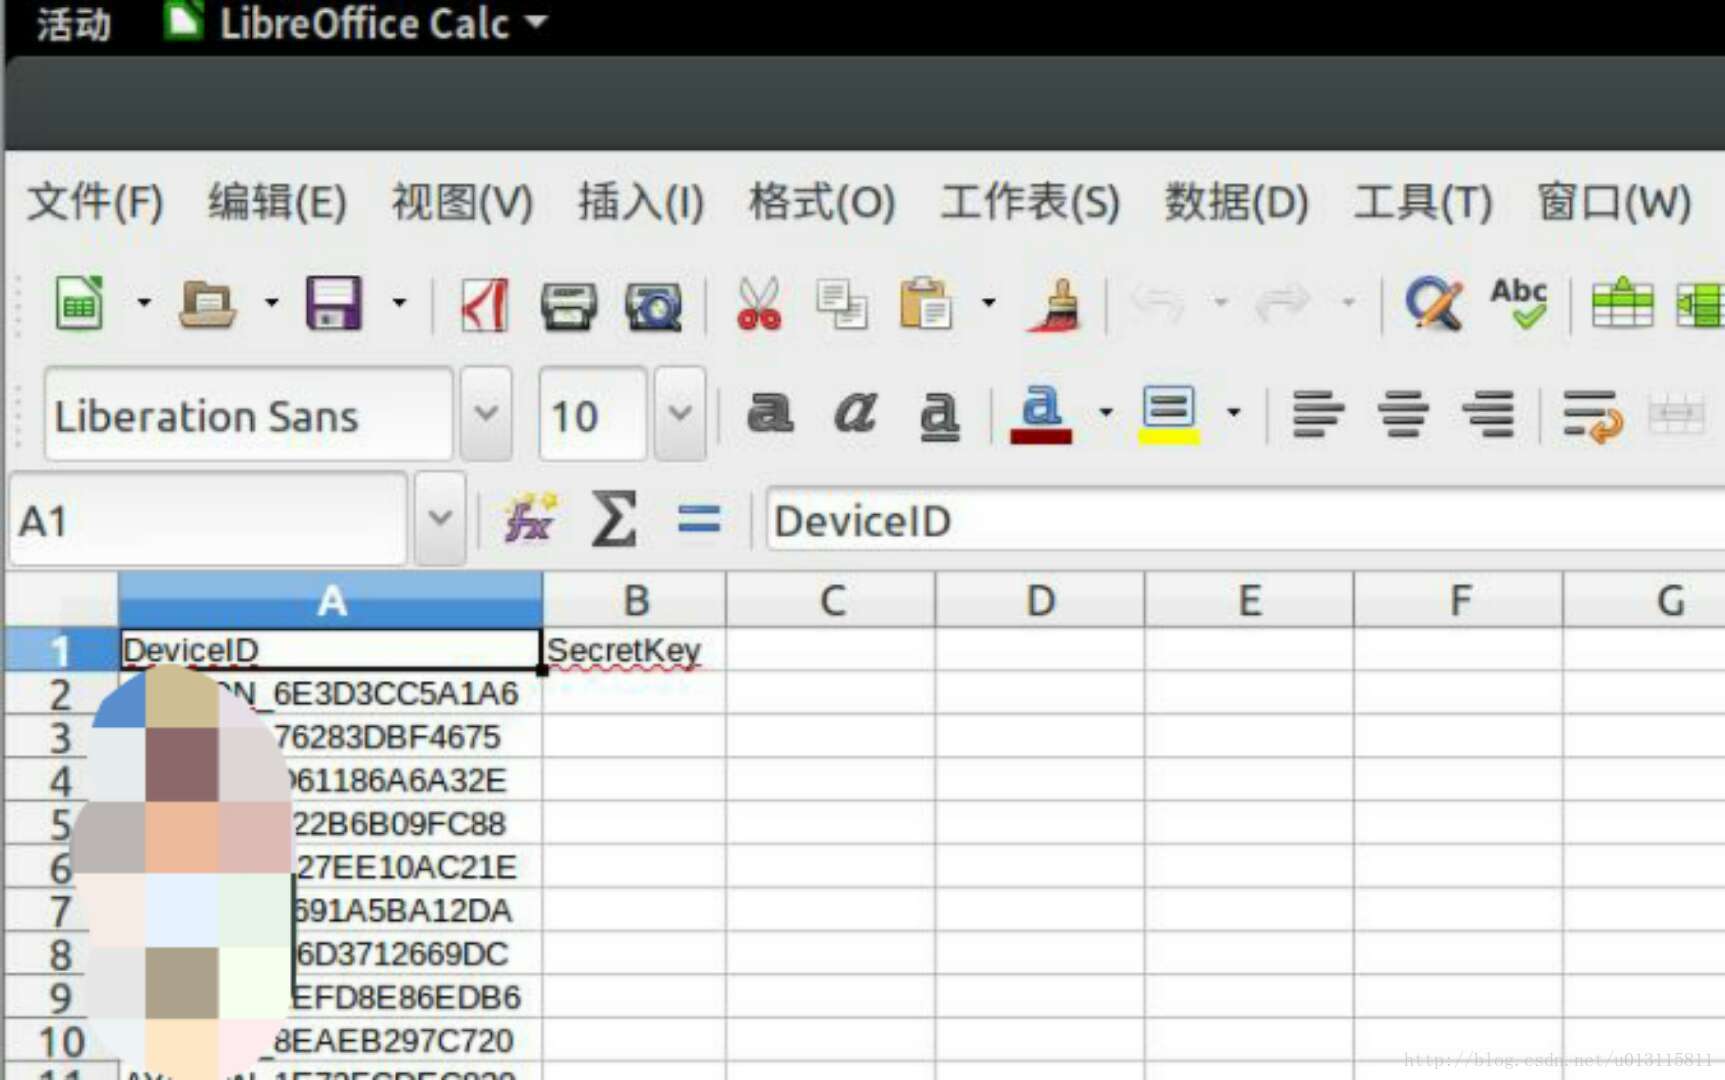Open the 数据(D) menu
1725x1080 pixels.
pyautogui.click(x=1237, y=203)
